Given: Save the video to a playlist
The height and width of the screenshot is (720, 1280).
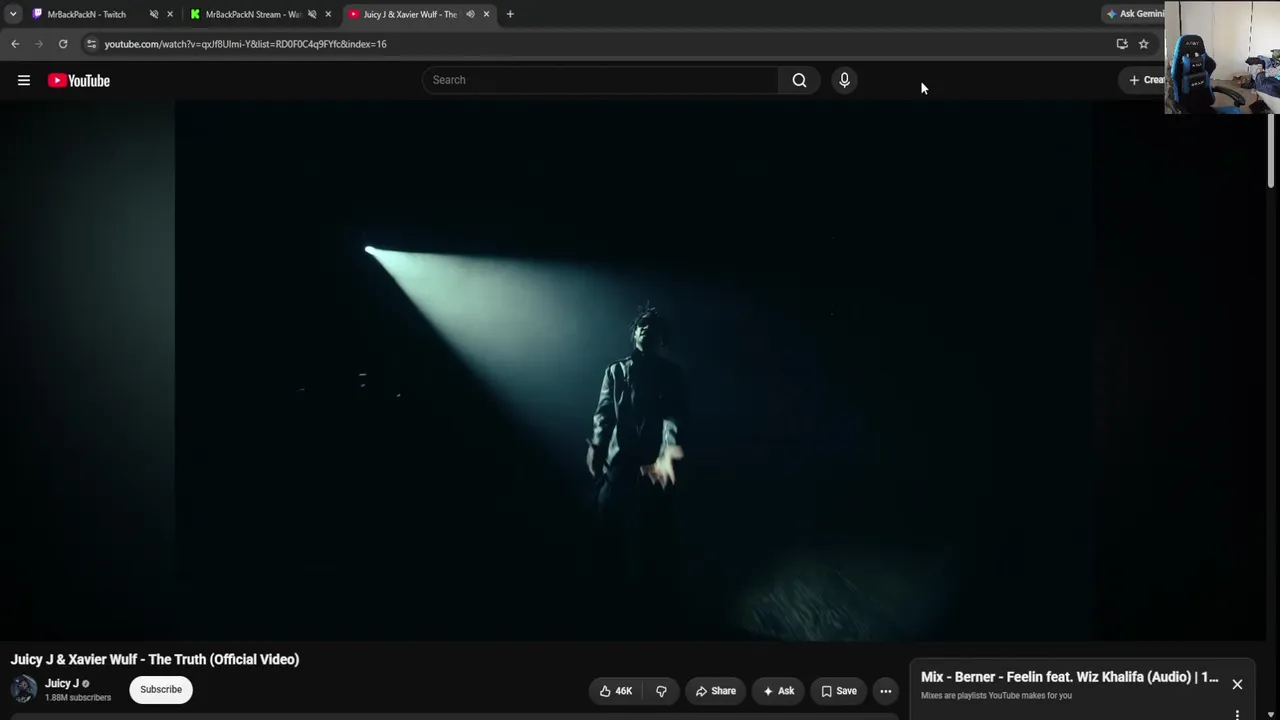Looking at the screenshot, I should 839,691.
